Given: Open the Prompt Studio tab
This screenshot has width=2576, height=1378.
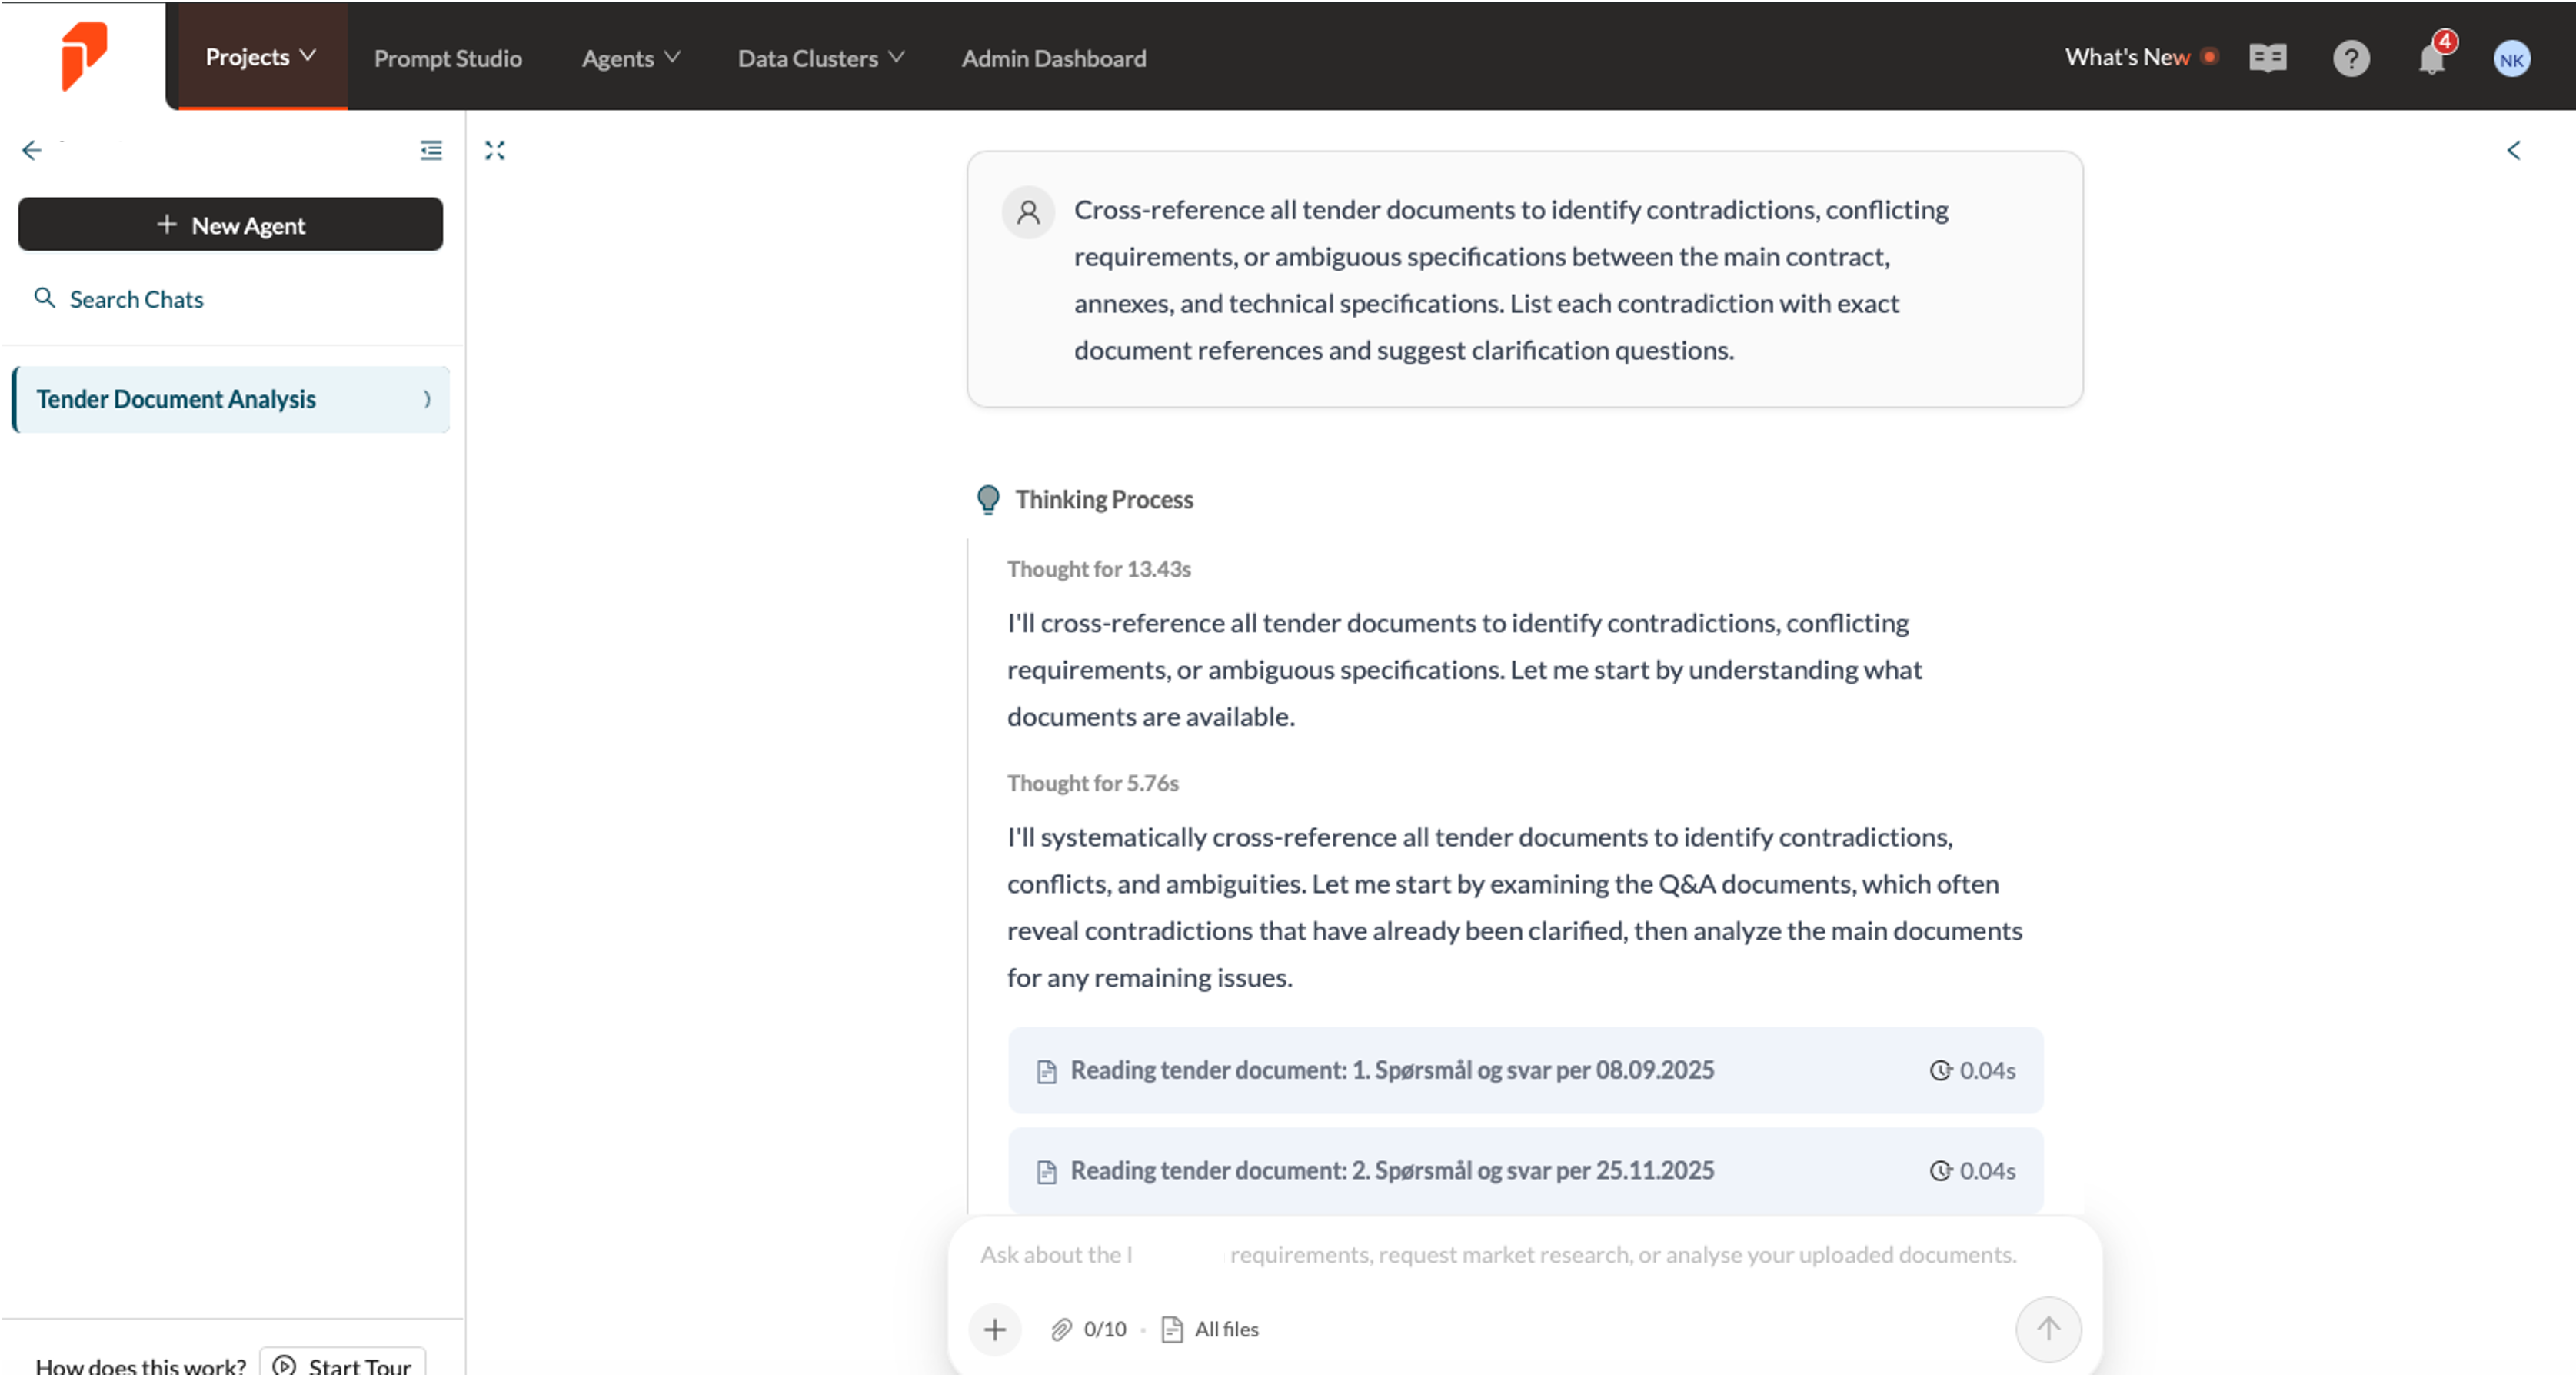Looking at the screenshot, I should 447,58.
